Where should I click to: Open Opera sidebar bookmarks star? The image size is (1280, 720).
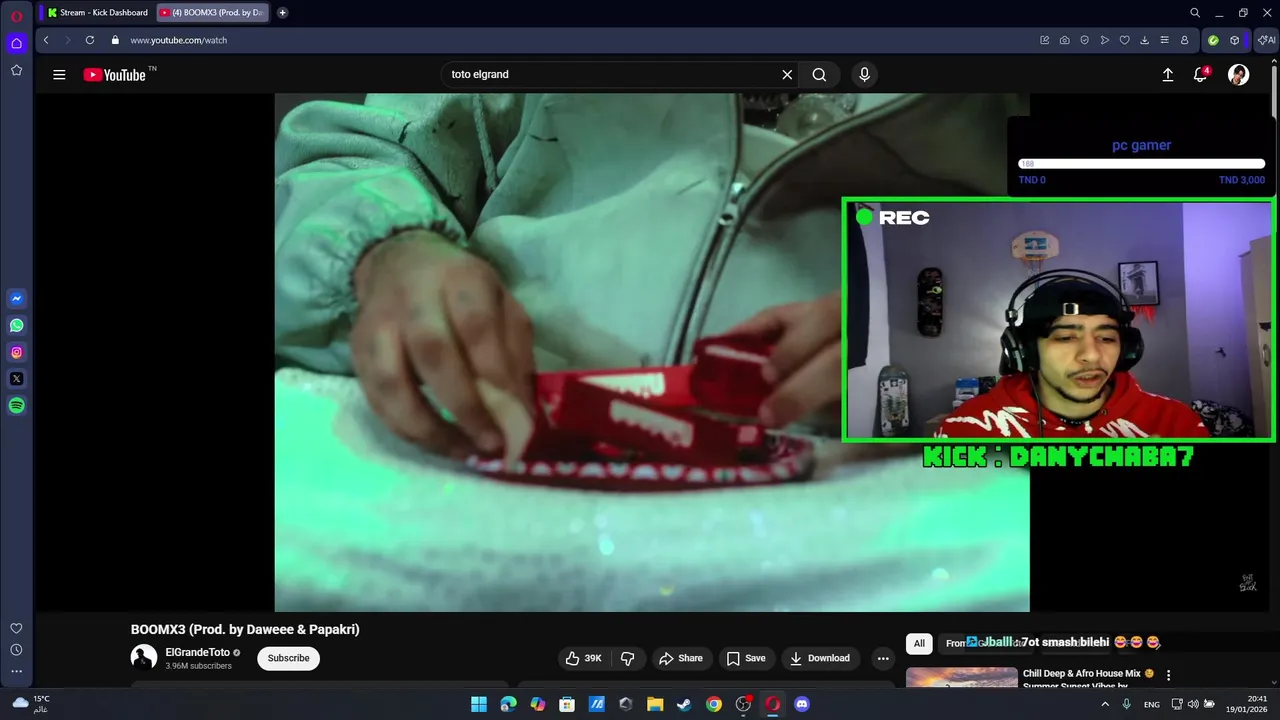pyautogui.click(x=16, y=70)
